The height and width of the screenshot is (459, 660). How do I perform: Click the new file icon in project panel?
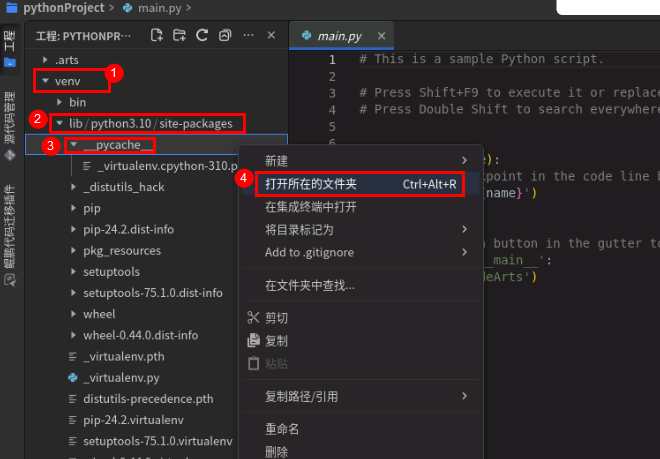coord(157,35)
